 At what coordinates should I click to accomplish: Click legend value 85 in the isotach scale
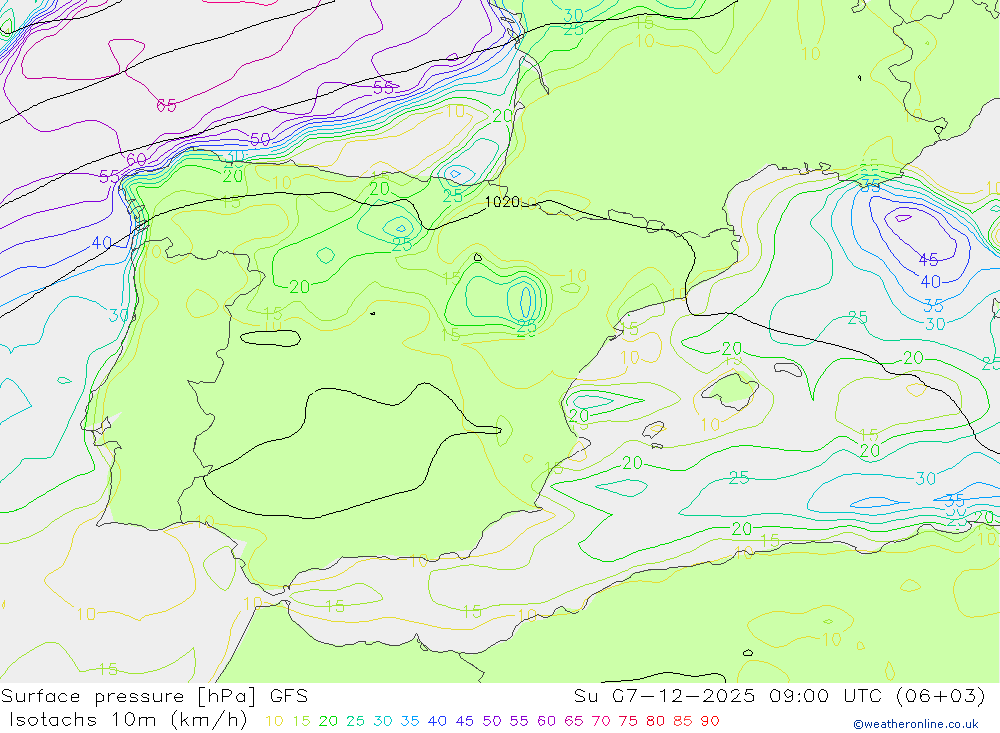pyautogui.click(x=682, y=721)
